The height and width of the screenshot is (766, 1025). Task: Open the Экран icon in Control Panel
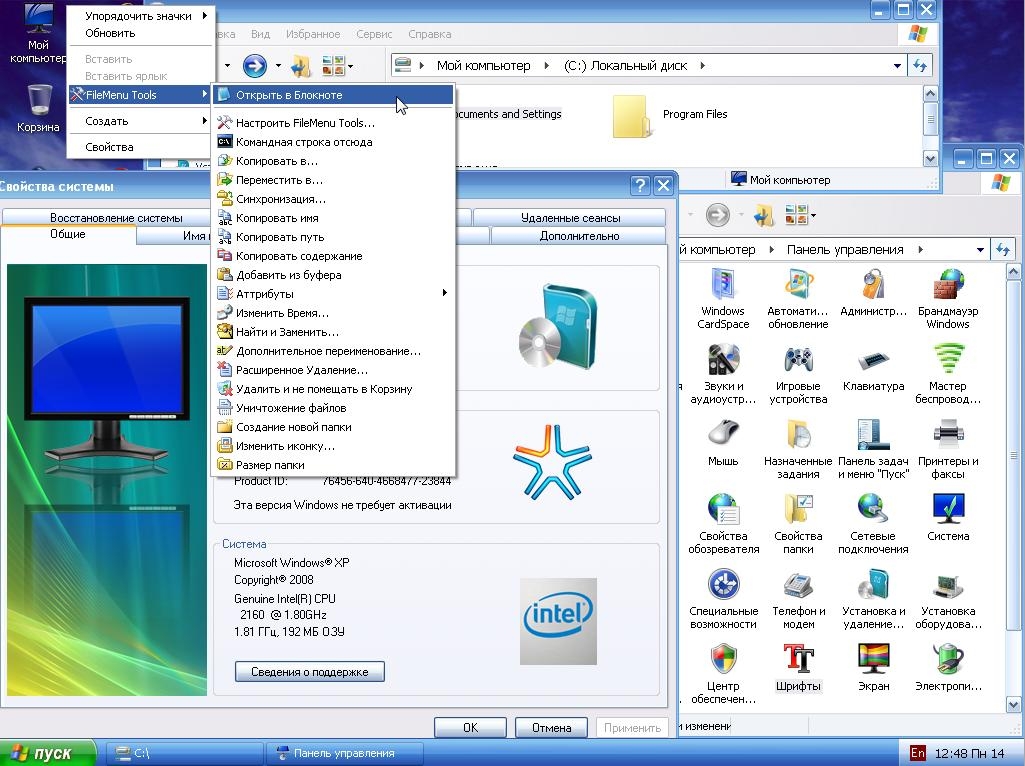coord(873,668)
